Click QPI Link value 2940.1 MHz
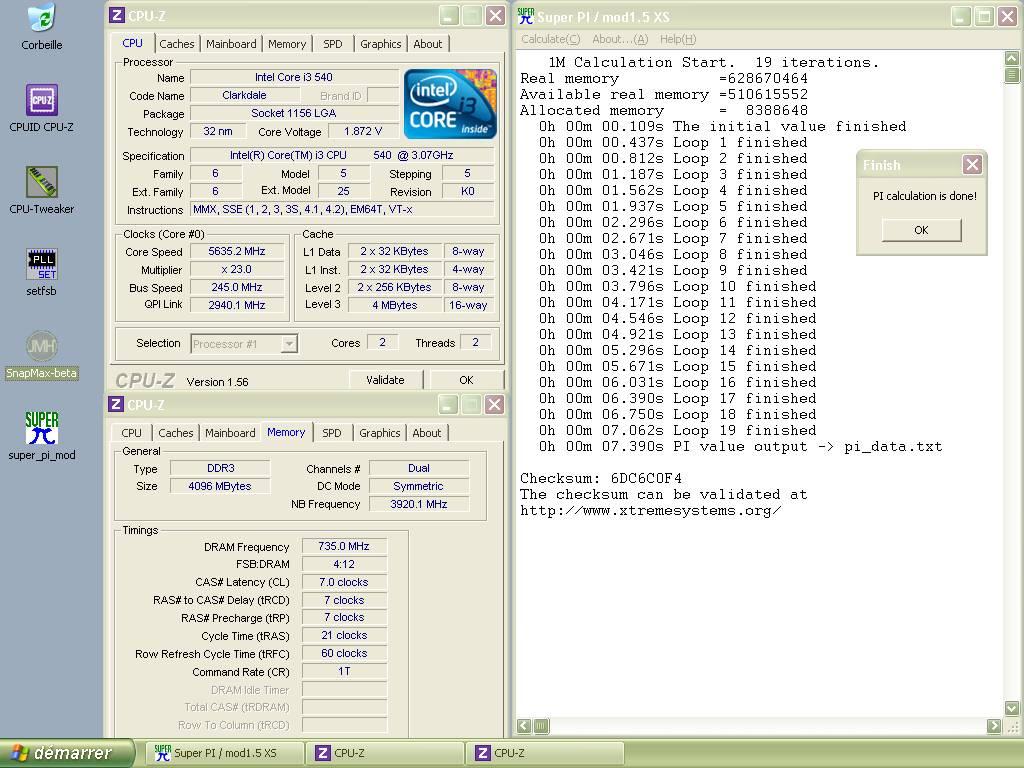 [237, 305]
